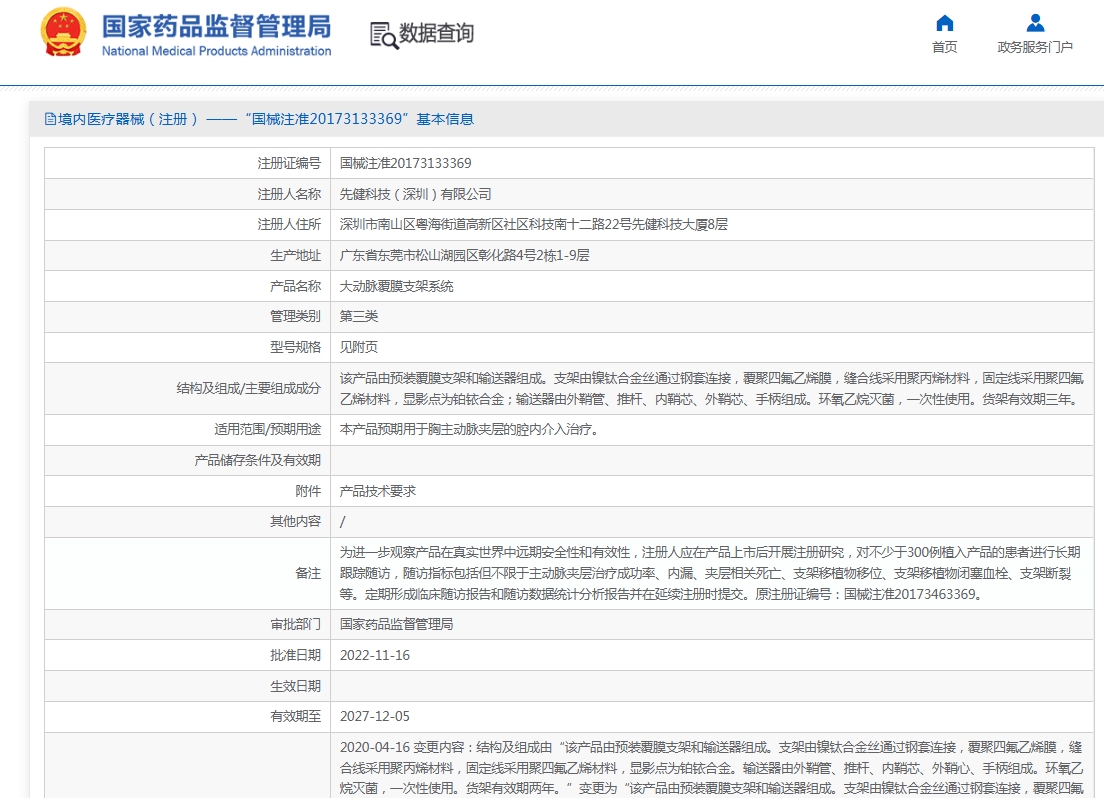Click the 结构及组成/主要组成成分 label

coord(249,389)
